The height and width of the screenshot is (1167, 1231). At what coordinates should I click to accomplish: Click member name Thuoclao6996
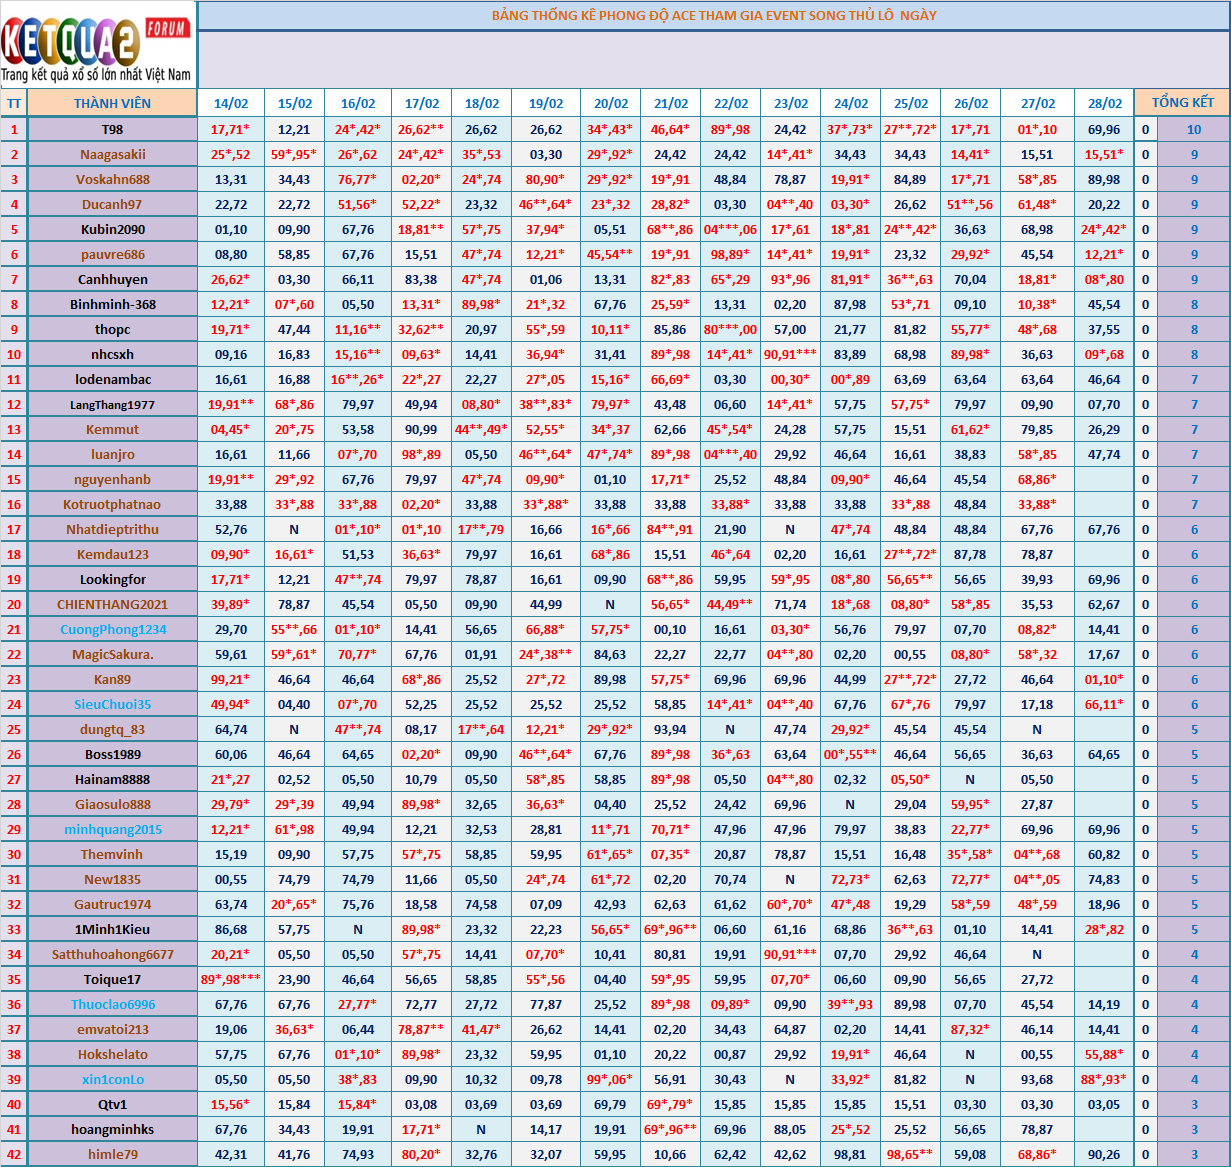click(x=113, y=1004)
